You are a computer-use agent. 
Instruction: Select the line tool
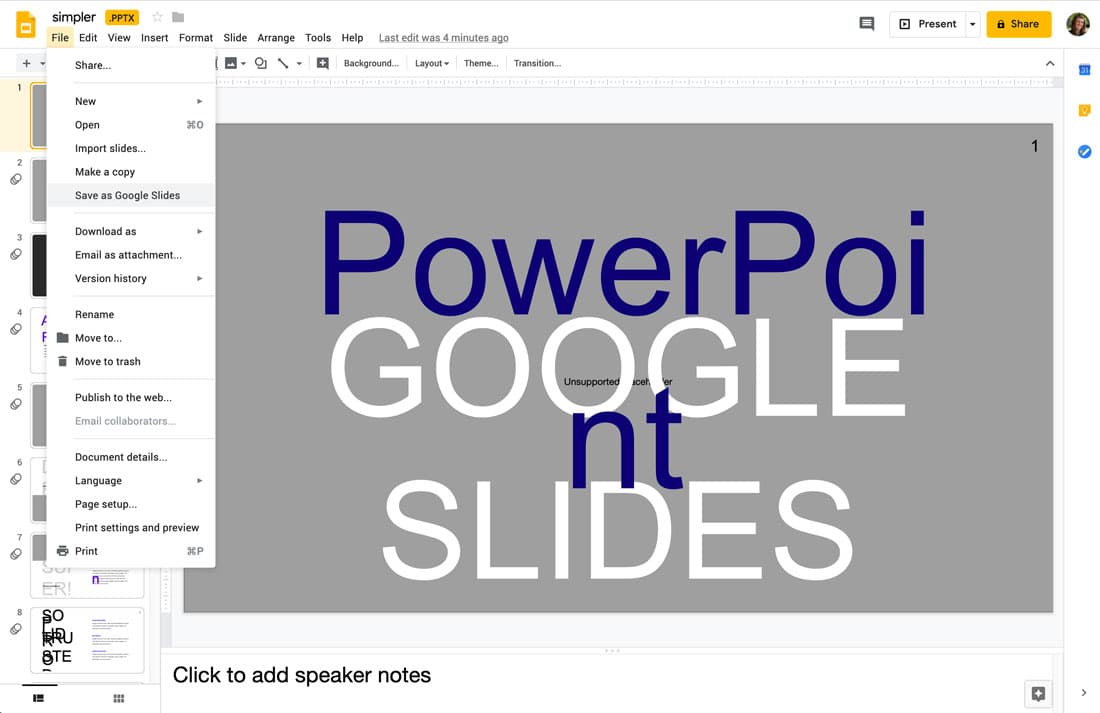283,62
